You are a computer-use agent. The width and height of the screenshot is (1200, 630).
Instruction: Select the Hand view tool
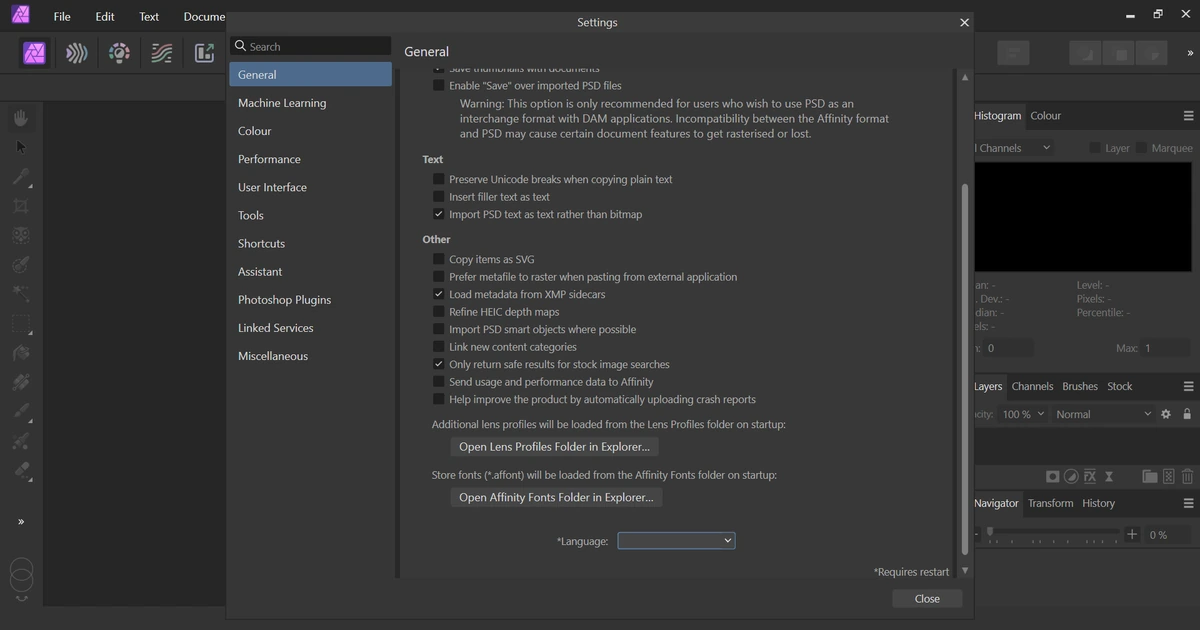[x=21, y=118]
